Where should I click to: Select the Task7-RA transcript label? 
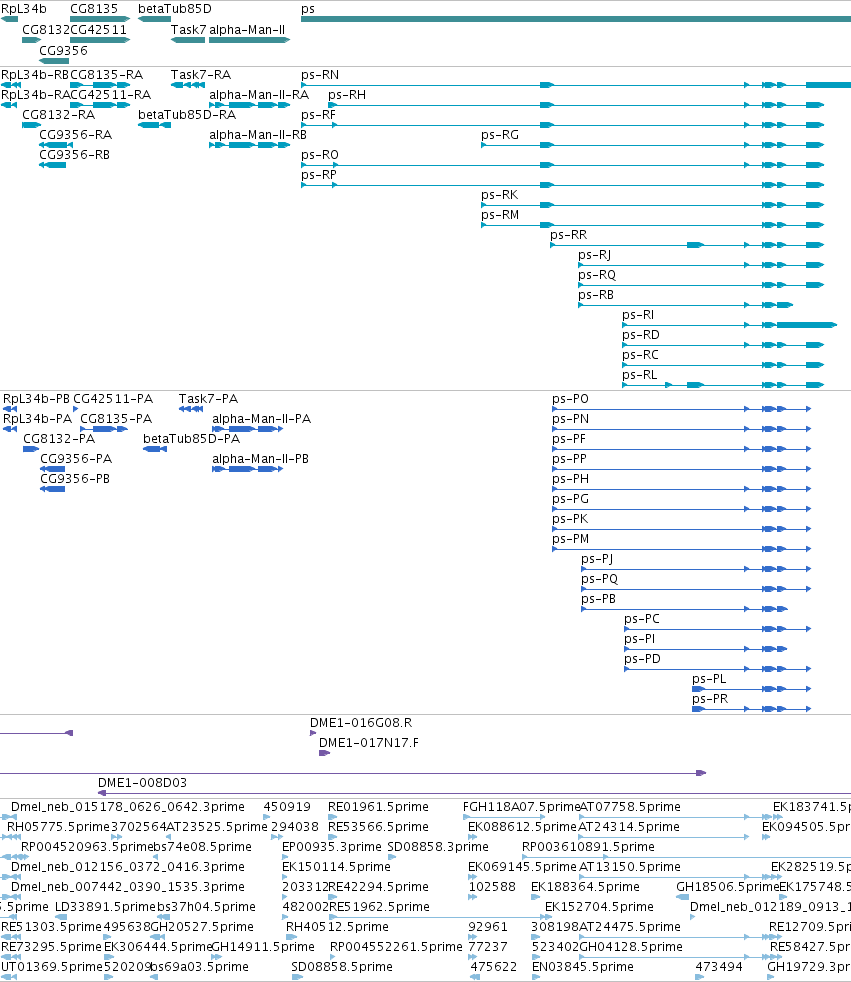pos(201,75)
